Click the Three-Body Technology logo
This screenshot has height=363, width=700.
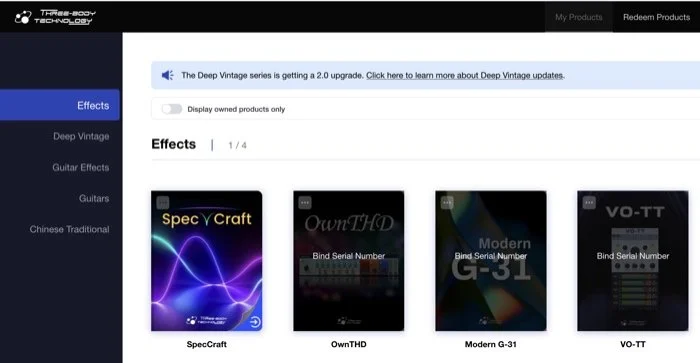click(54, 17)
